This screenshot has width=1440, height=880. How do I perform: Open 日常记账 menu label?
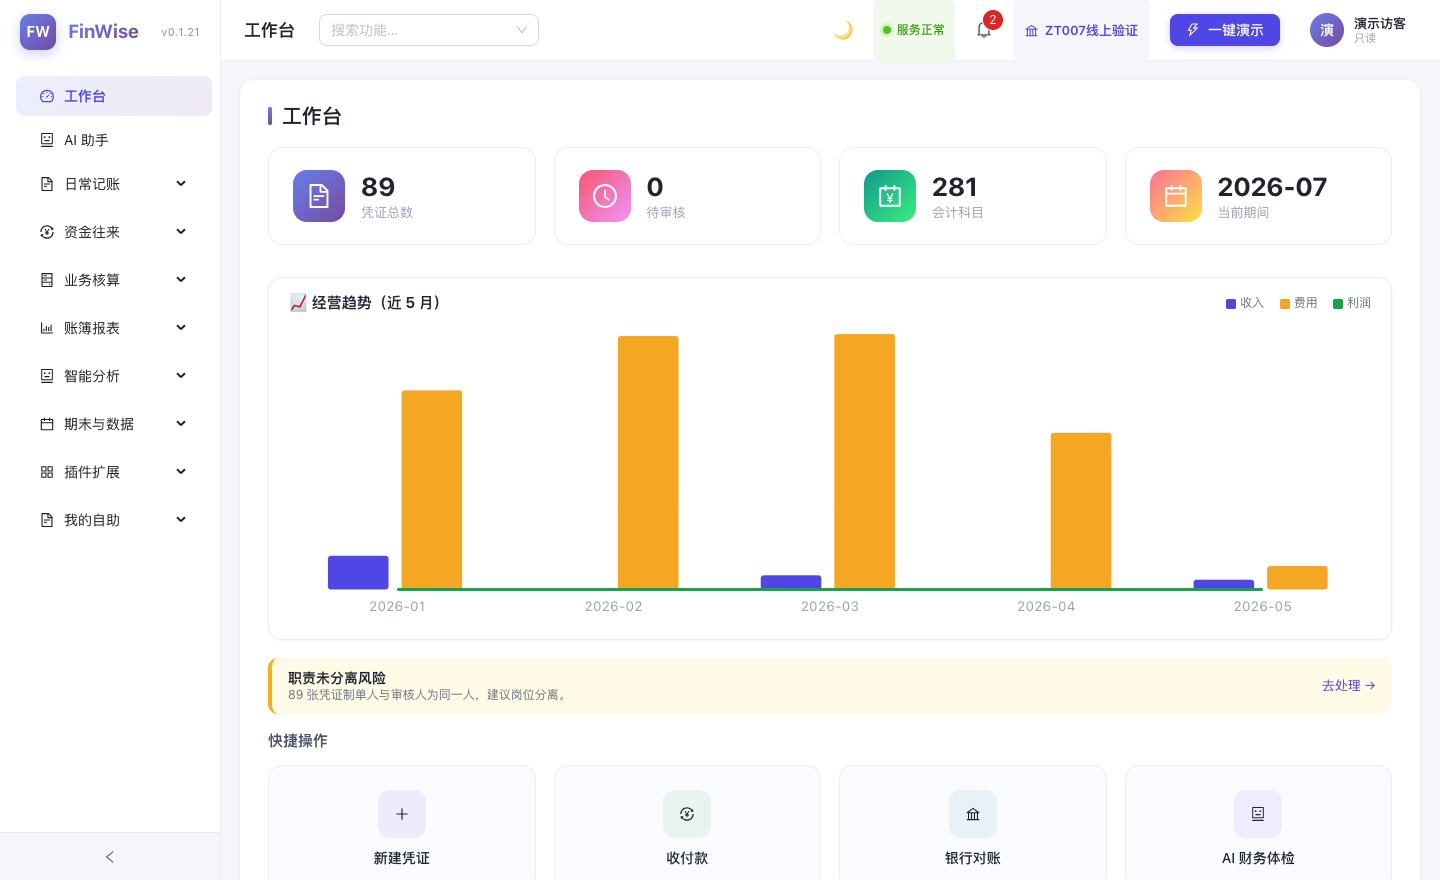pyautogui.click(x=92, y=184)
